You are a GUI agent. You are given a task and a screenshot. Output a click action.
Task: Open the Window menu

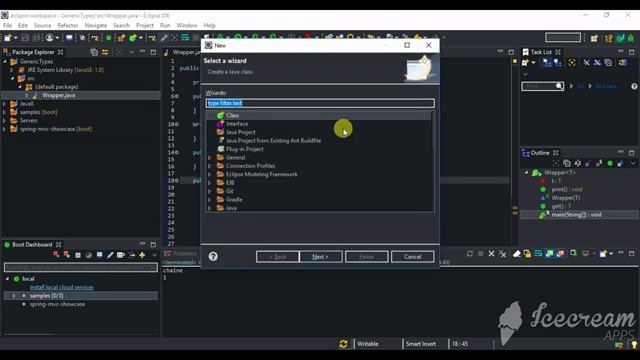(x=187, y=25)
